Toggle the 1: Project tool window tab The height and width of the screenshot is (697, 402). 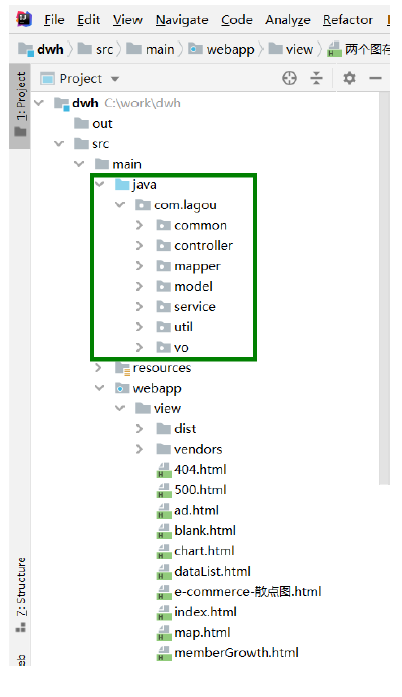(20, 105)
